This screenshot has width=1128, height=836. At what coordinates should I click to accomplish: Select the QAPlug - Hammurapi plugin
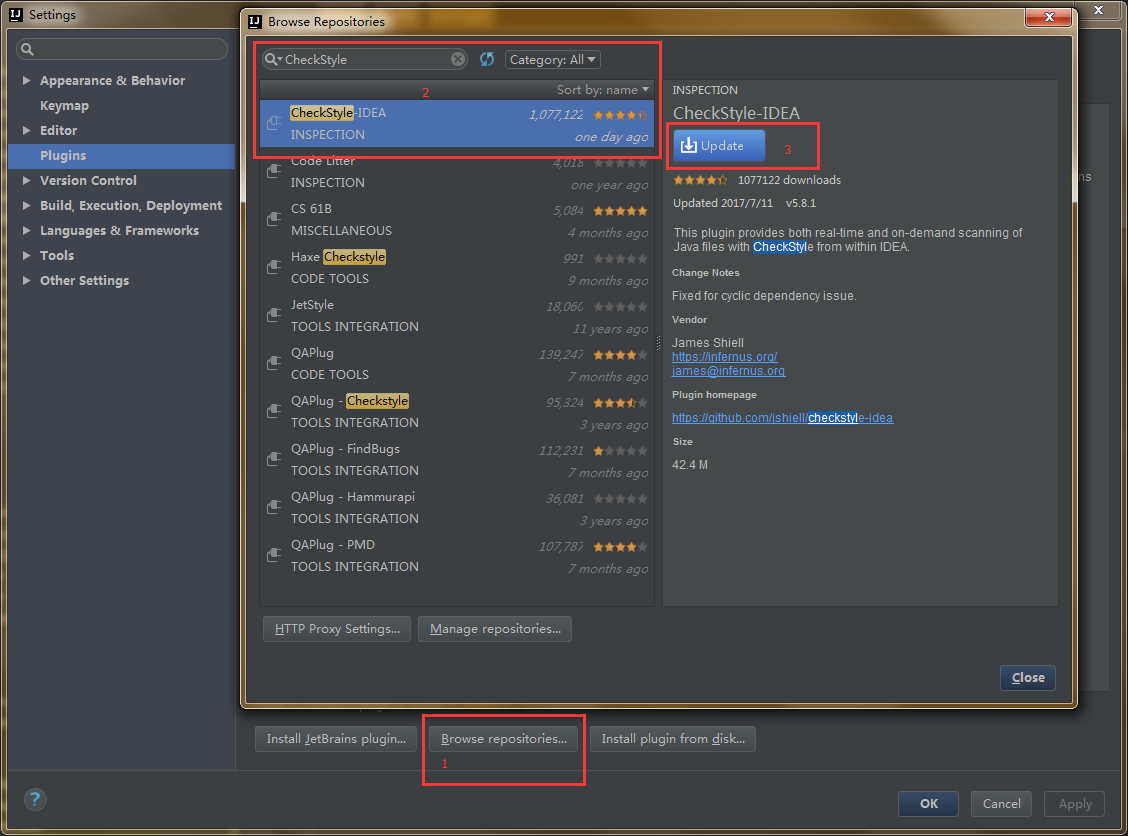(x=457, y=508)
